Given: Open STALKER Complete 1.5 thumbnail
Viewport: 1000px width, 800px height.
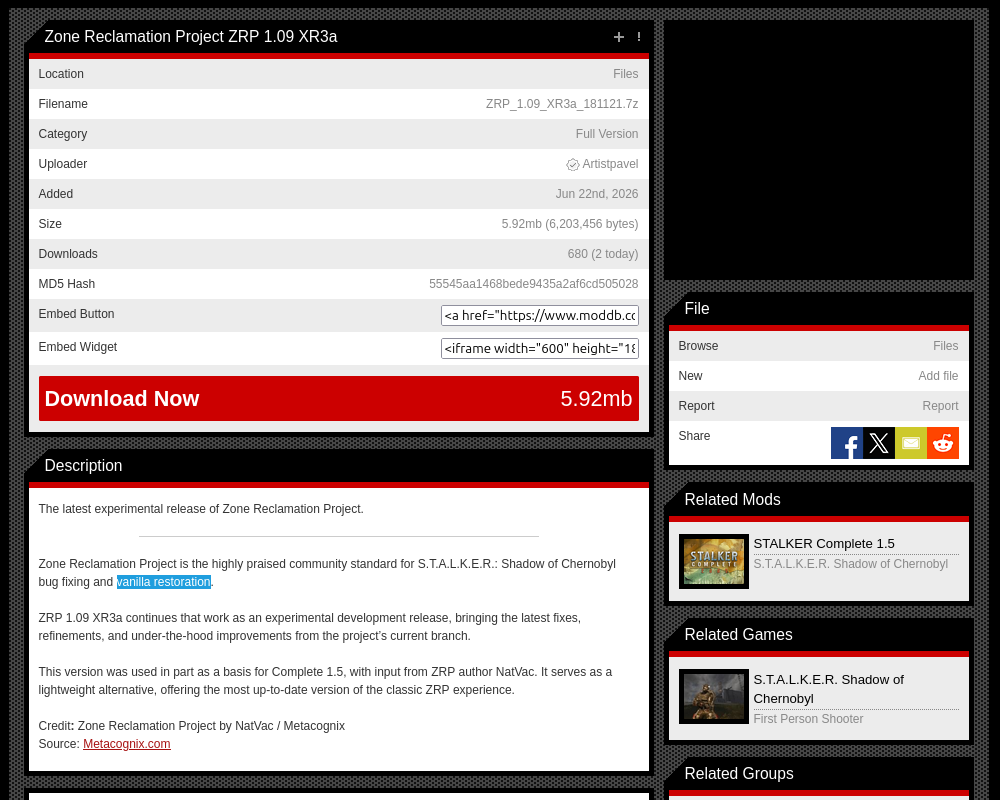Looking at the screenshot, I should click(714, 561).
